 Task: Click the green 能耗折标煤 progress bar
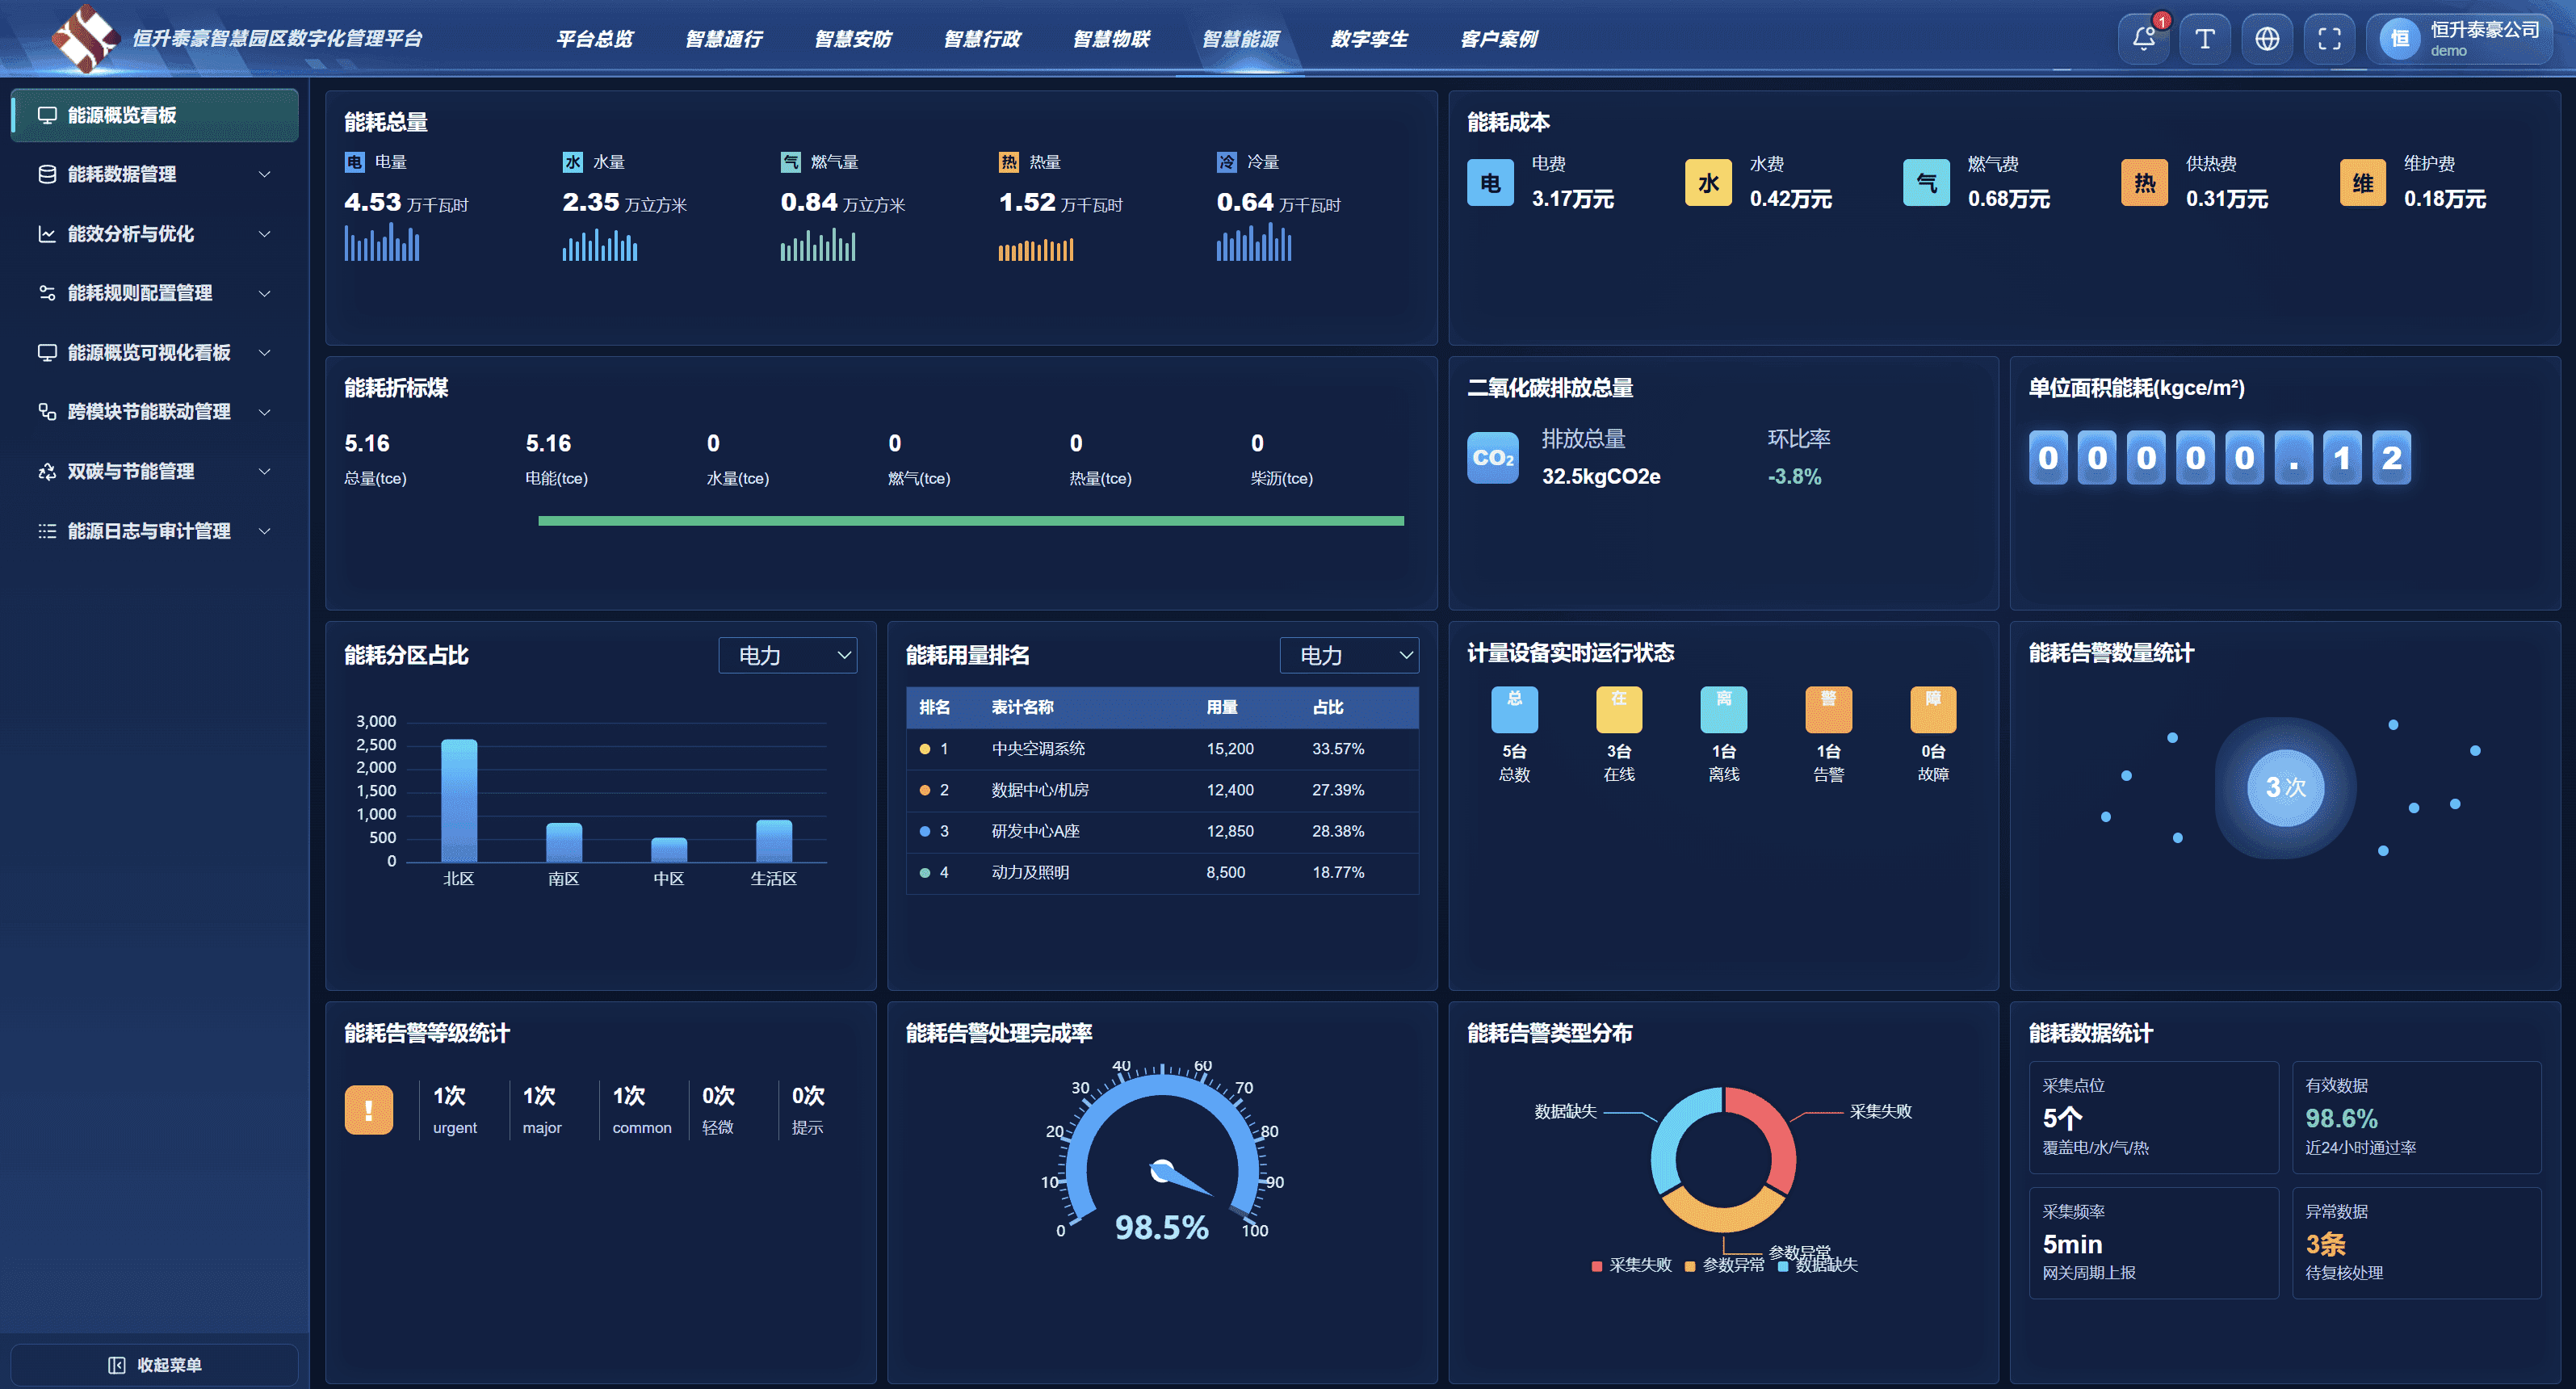point(971,521)
